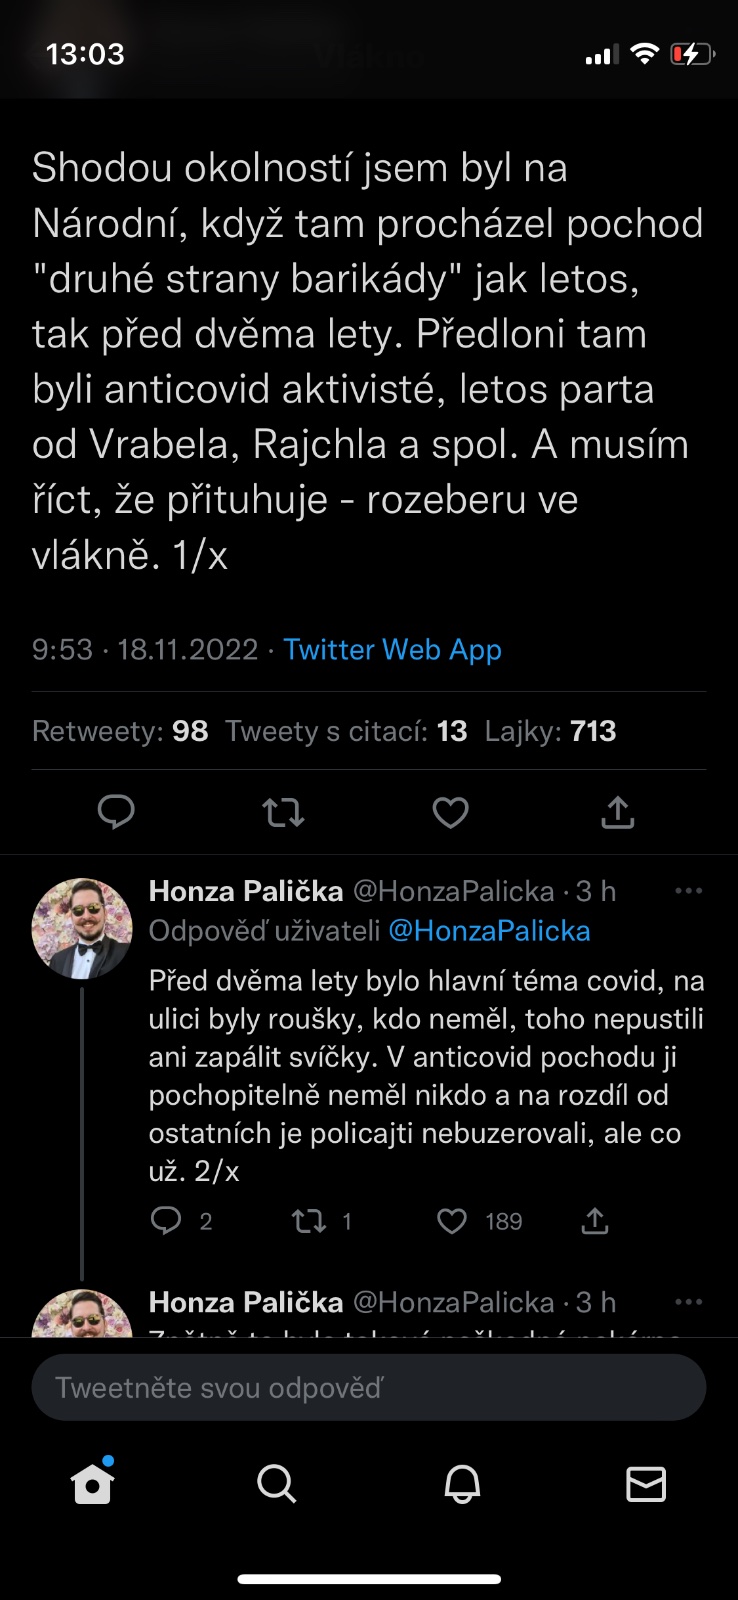
Task: Open more options for the 2/x tweet
Action: [x=689, y=891]
